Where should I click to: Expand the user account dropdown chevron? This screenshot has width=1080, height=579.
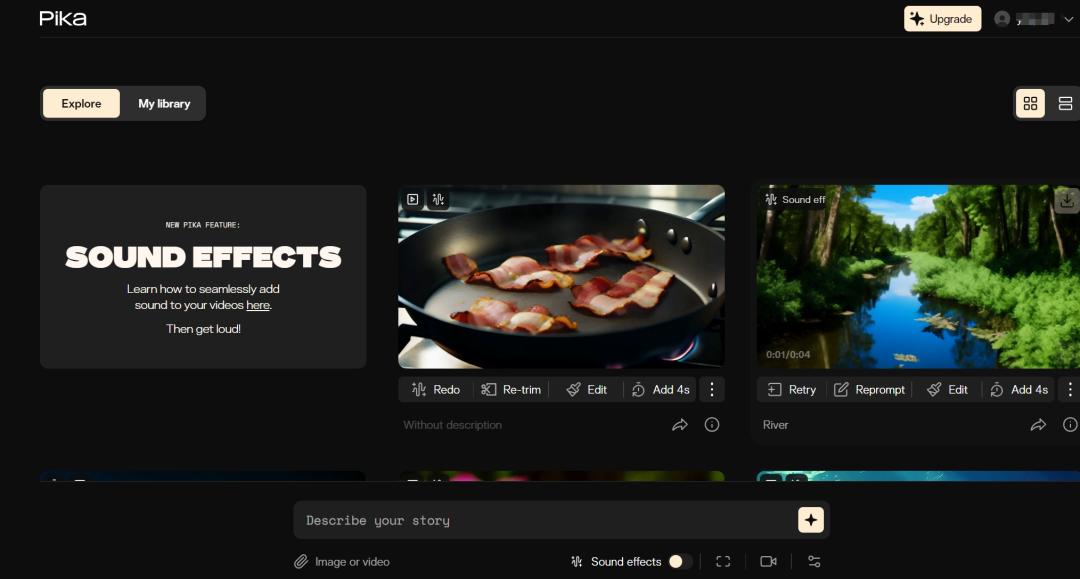[1068, 19]
